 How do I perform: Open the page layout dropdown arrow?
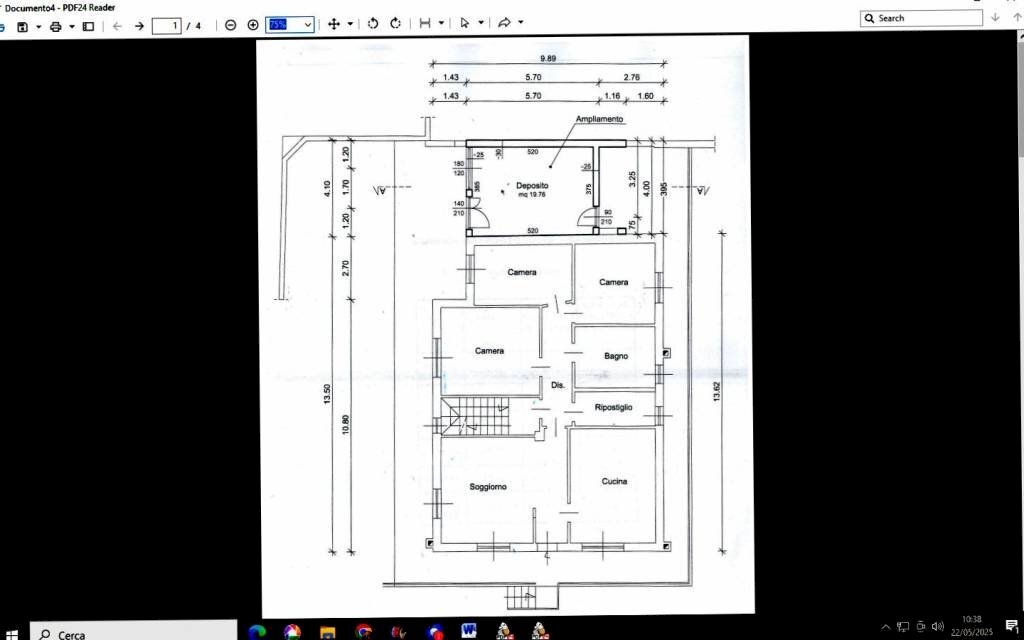coord(441,24)
